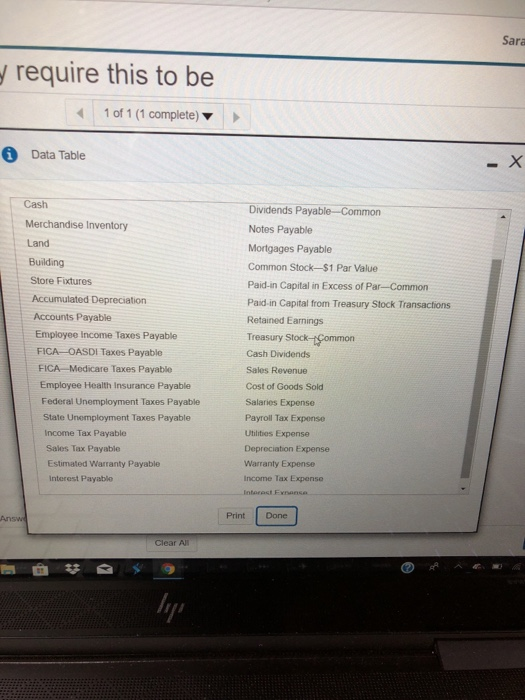The width and height of the screenshot is (525, 700).
Task: Select 'Accumulated Depreciation' entry
Action: pyautogui.click(x=89, y=300)
